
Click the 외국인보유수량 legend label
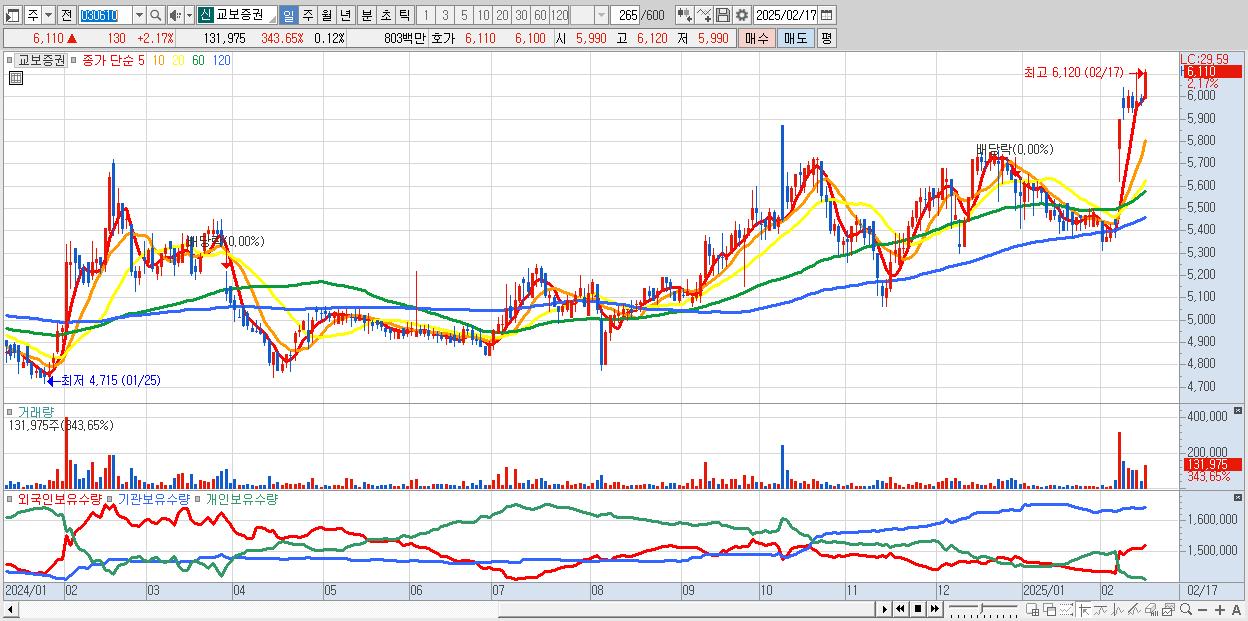[x=60, y=498]
